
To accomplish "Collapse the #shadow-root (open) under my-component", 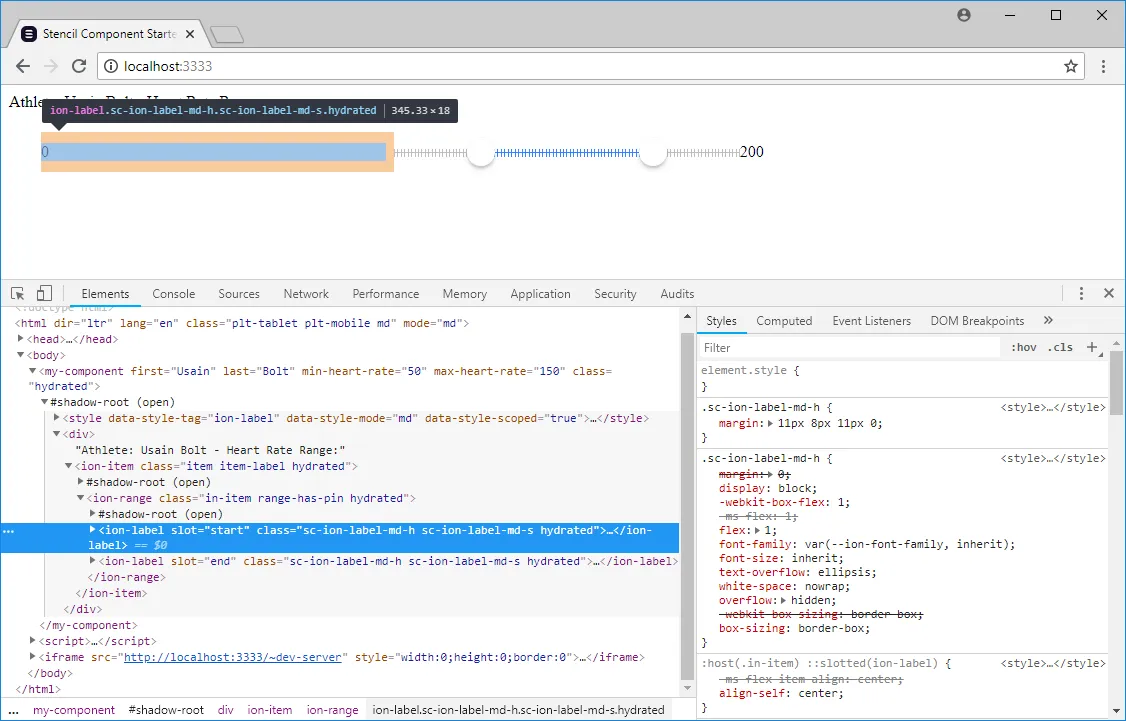I will click(45, 402).
